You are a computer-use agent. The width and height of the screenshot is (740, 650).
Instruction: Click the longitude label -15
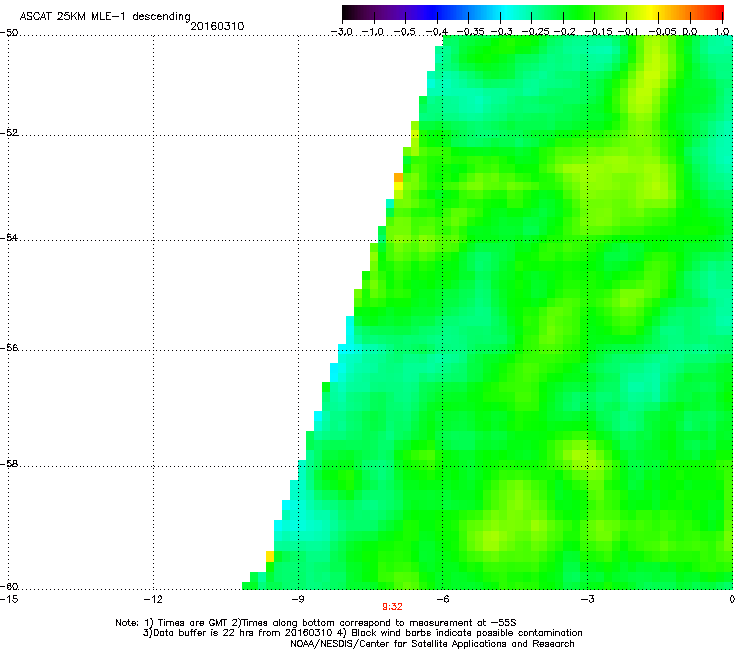(x=9, y=599)
